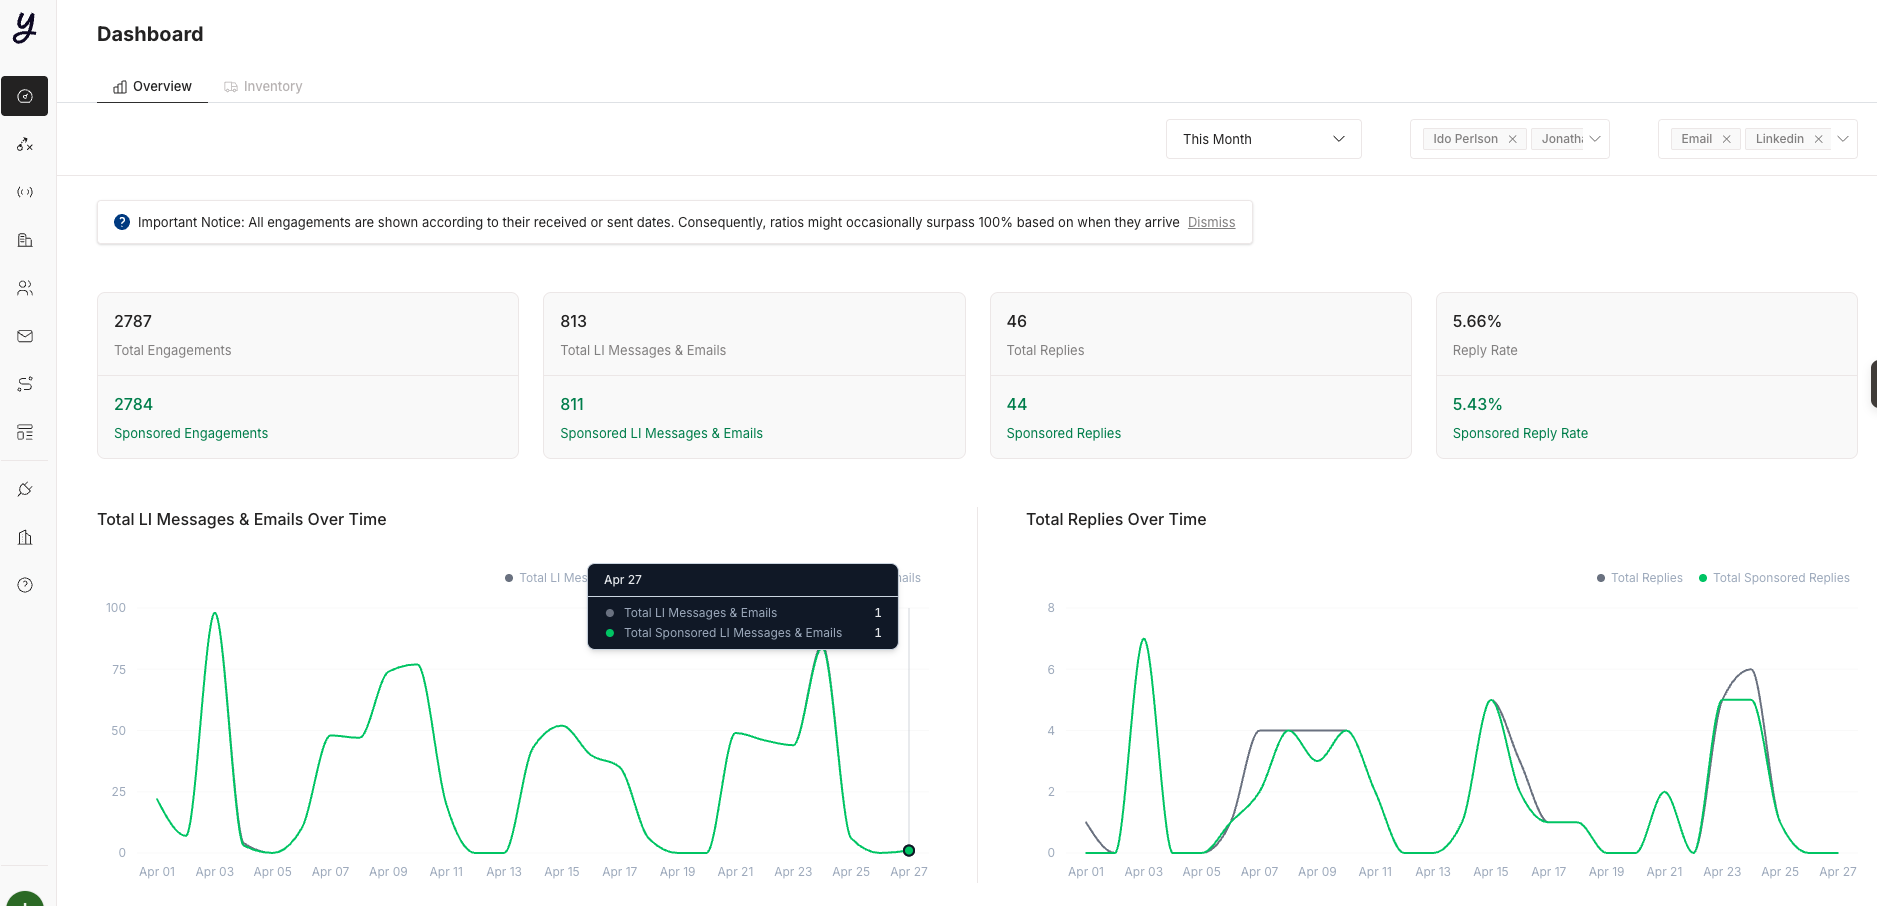Viewport: 1877px width, 906px height.
Task: Click the help question mark icon in sidebar
Action: click(x=25, y=585)
